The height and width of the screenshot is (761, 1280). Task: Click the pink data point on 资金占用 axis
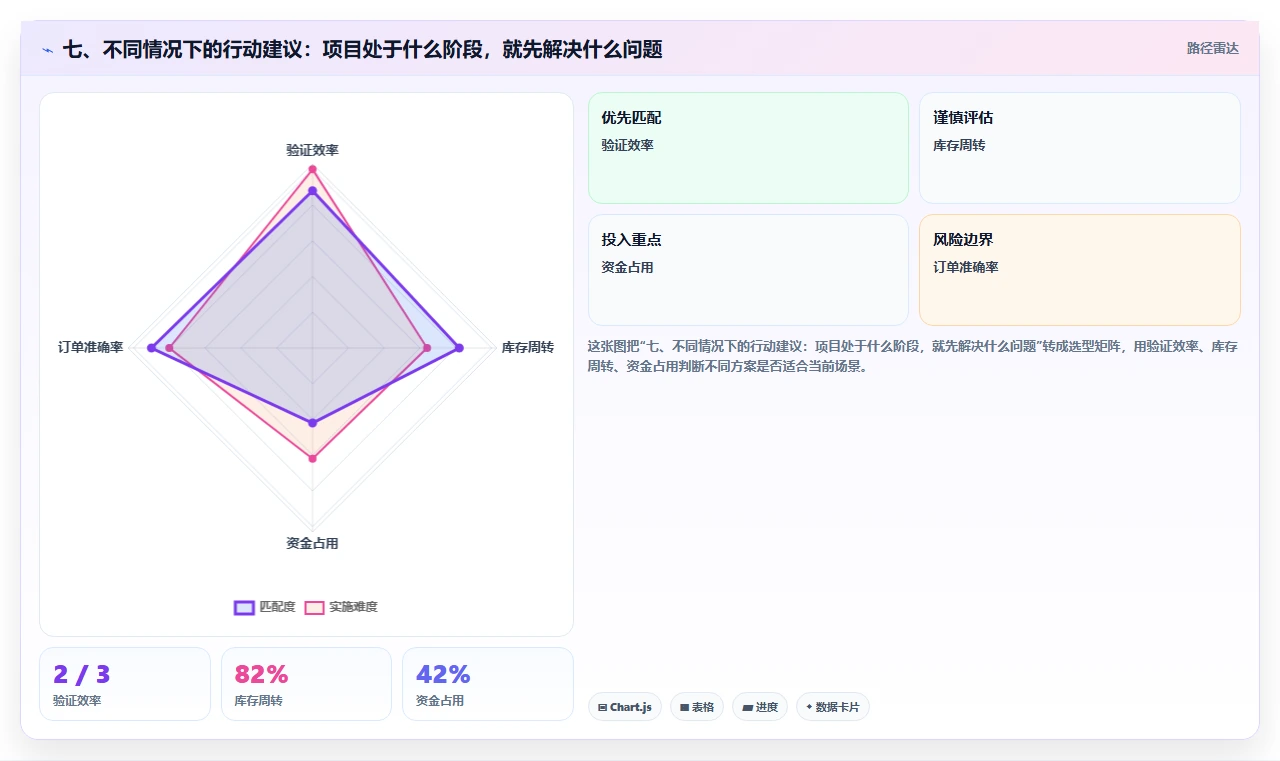312,458
